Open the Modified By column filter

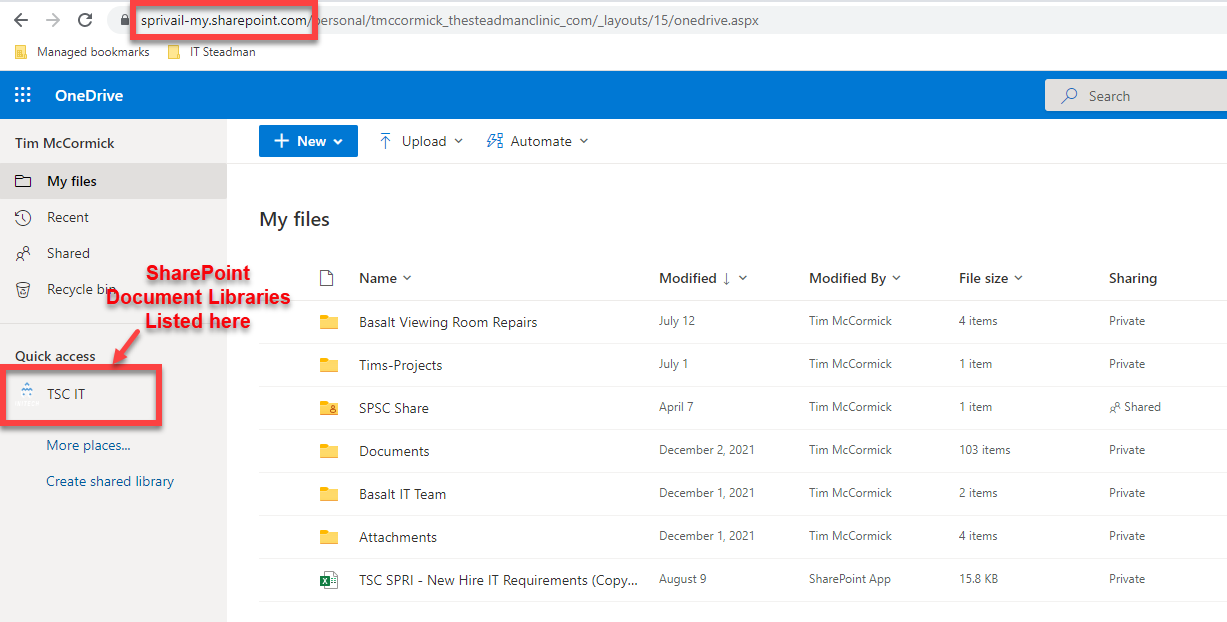(854, 278)
